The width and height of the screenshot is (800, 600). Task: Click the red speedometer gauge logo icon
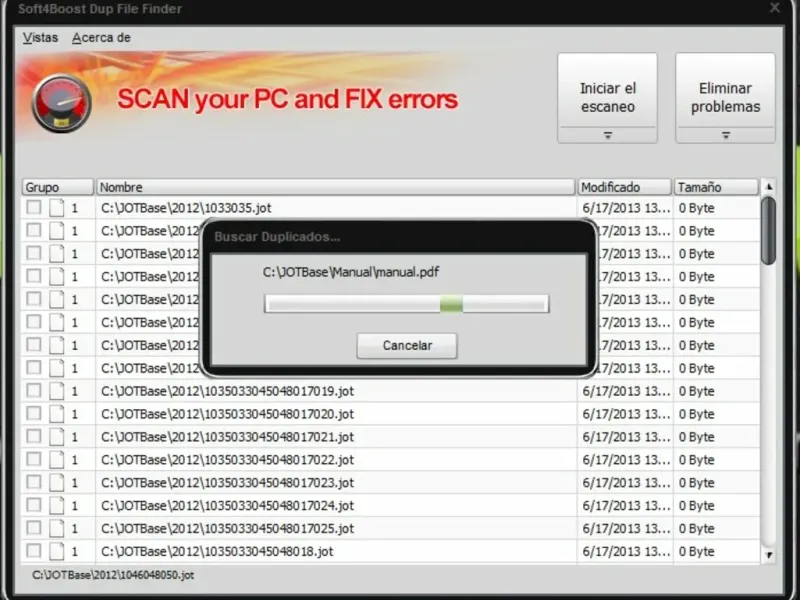(62, 104)
